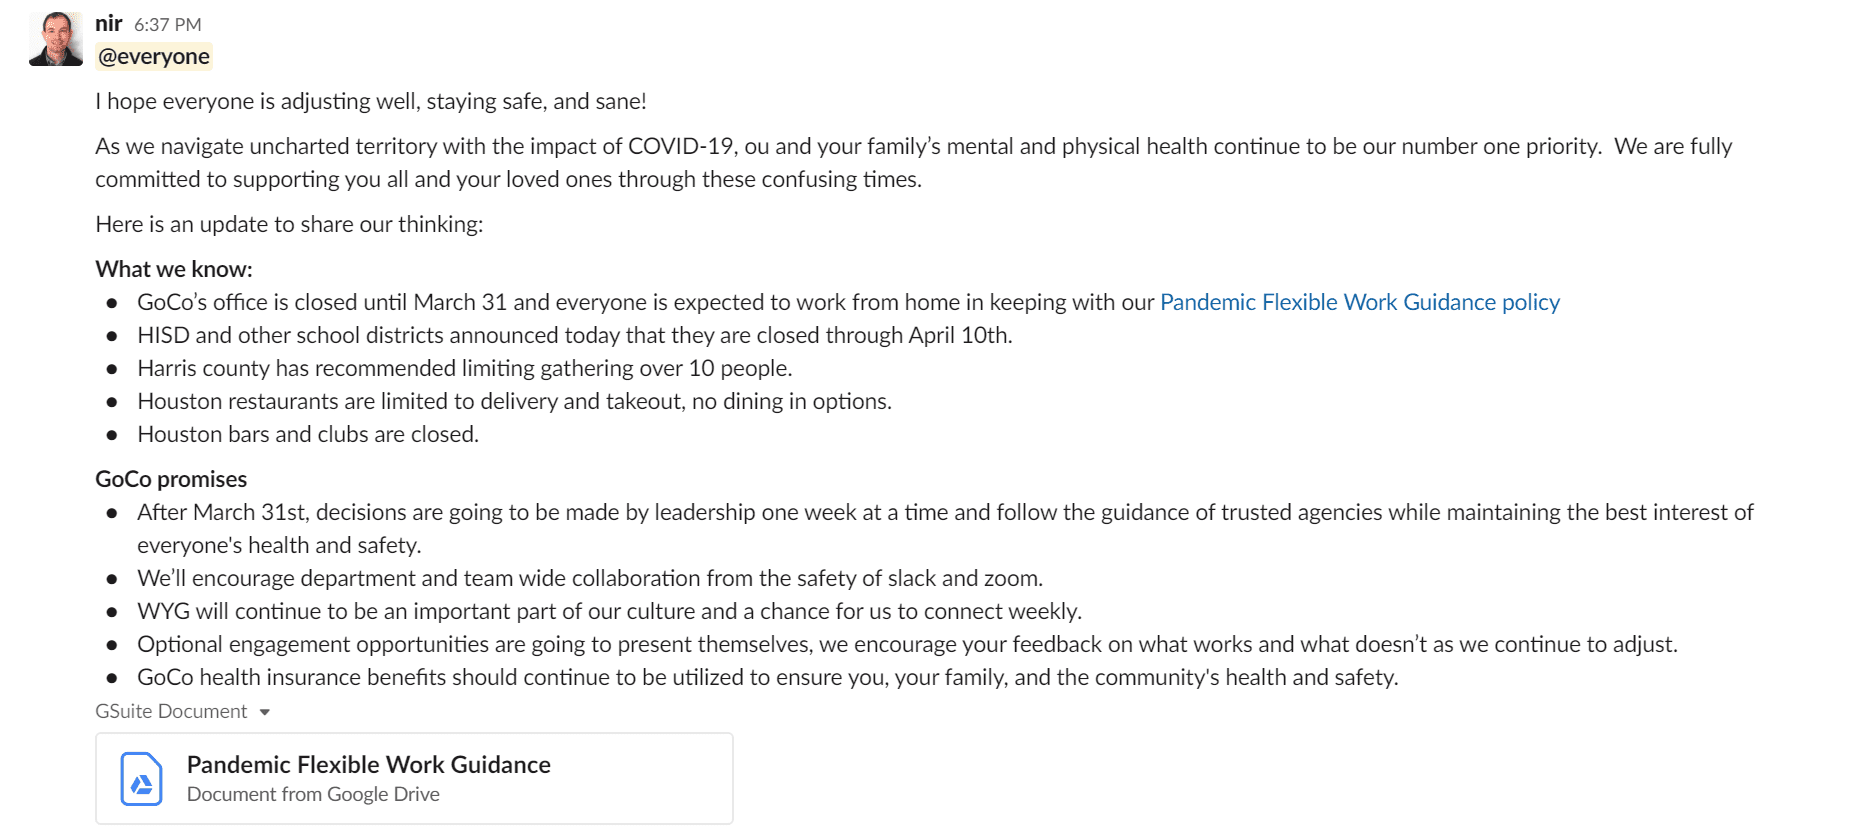Image resolution: width=1866 pixels, height=834 pixels.
Task: Open the Pandemic Flexible Work Guidance attachment title
Action: [368, 764]
